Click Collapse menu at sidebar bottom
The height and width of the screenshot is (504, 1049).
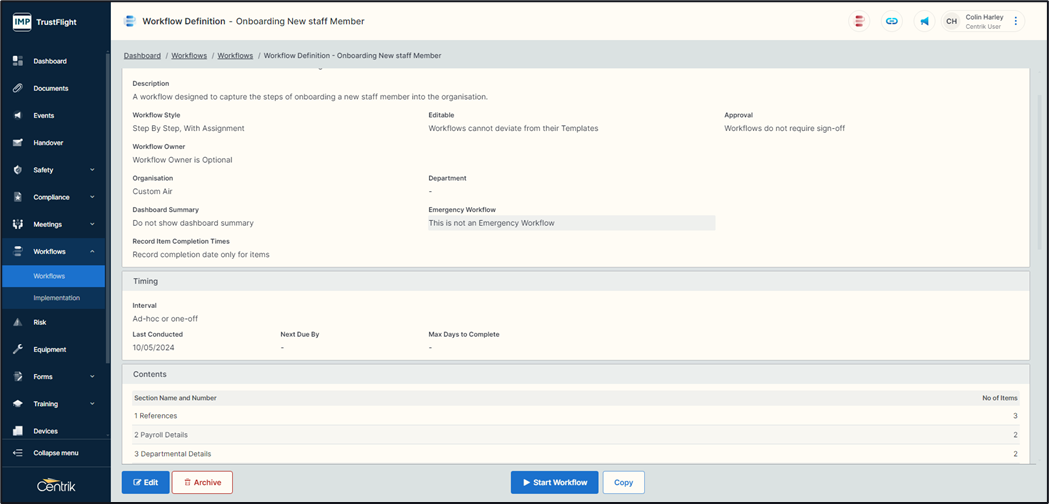pos(55,453)
